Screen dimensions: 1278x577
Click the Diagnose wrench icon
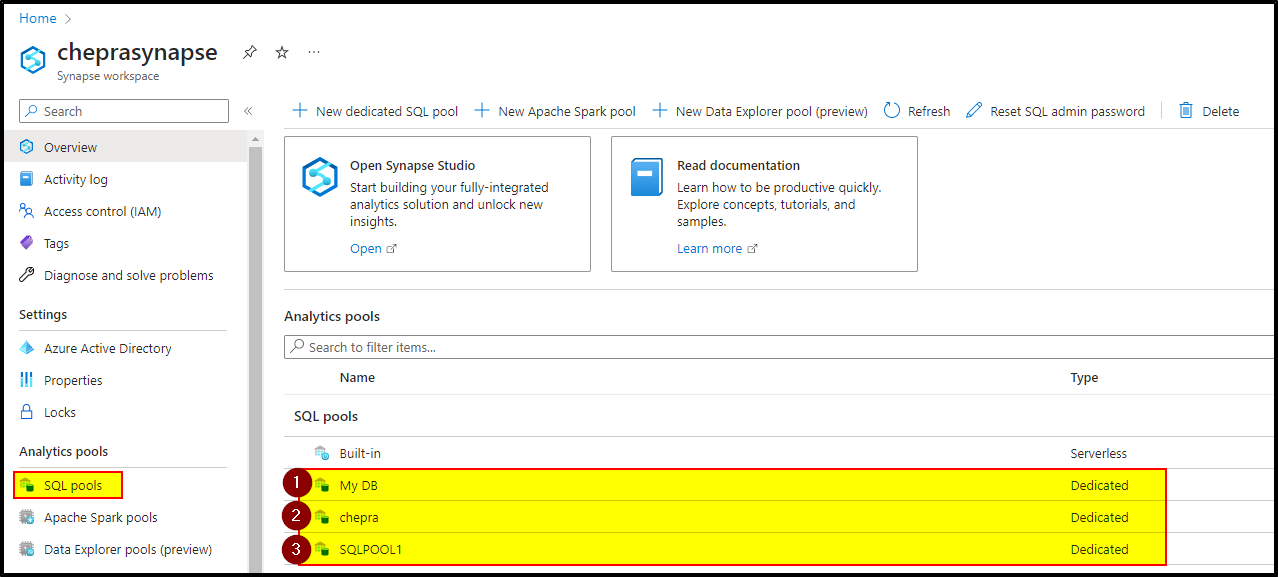point(27,275)
